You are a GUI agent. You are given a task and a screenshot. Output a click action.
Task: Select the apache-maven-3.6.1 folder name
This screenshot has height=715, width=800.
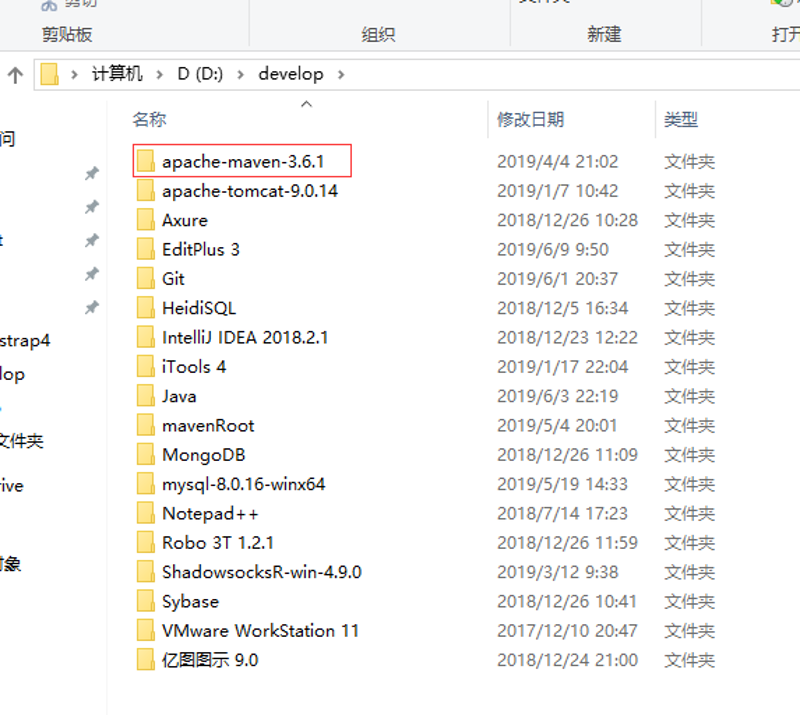243,162
